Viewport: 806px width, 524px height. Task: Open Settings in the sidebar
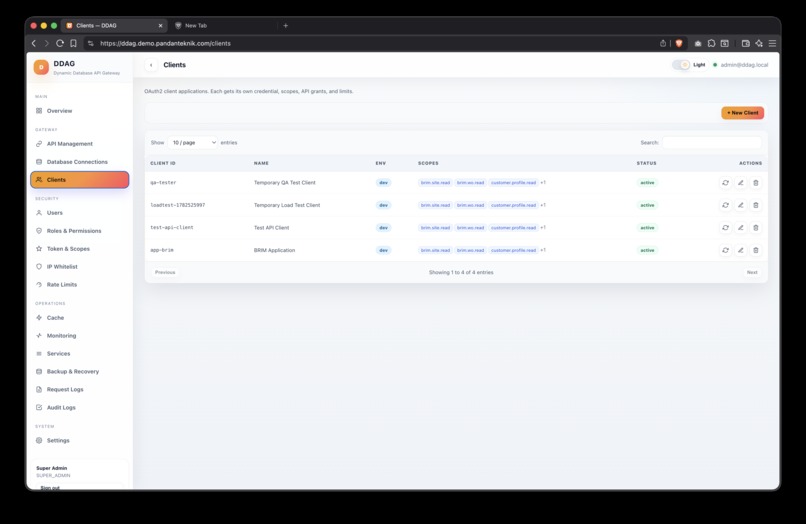79,440
